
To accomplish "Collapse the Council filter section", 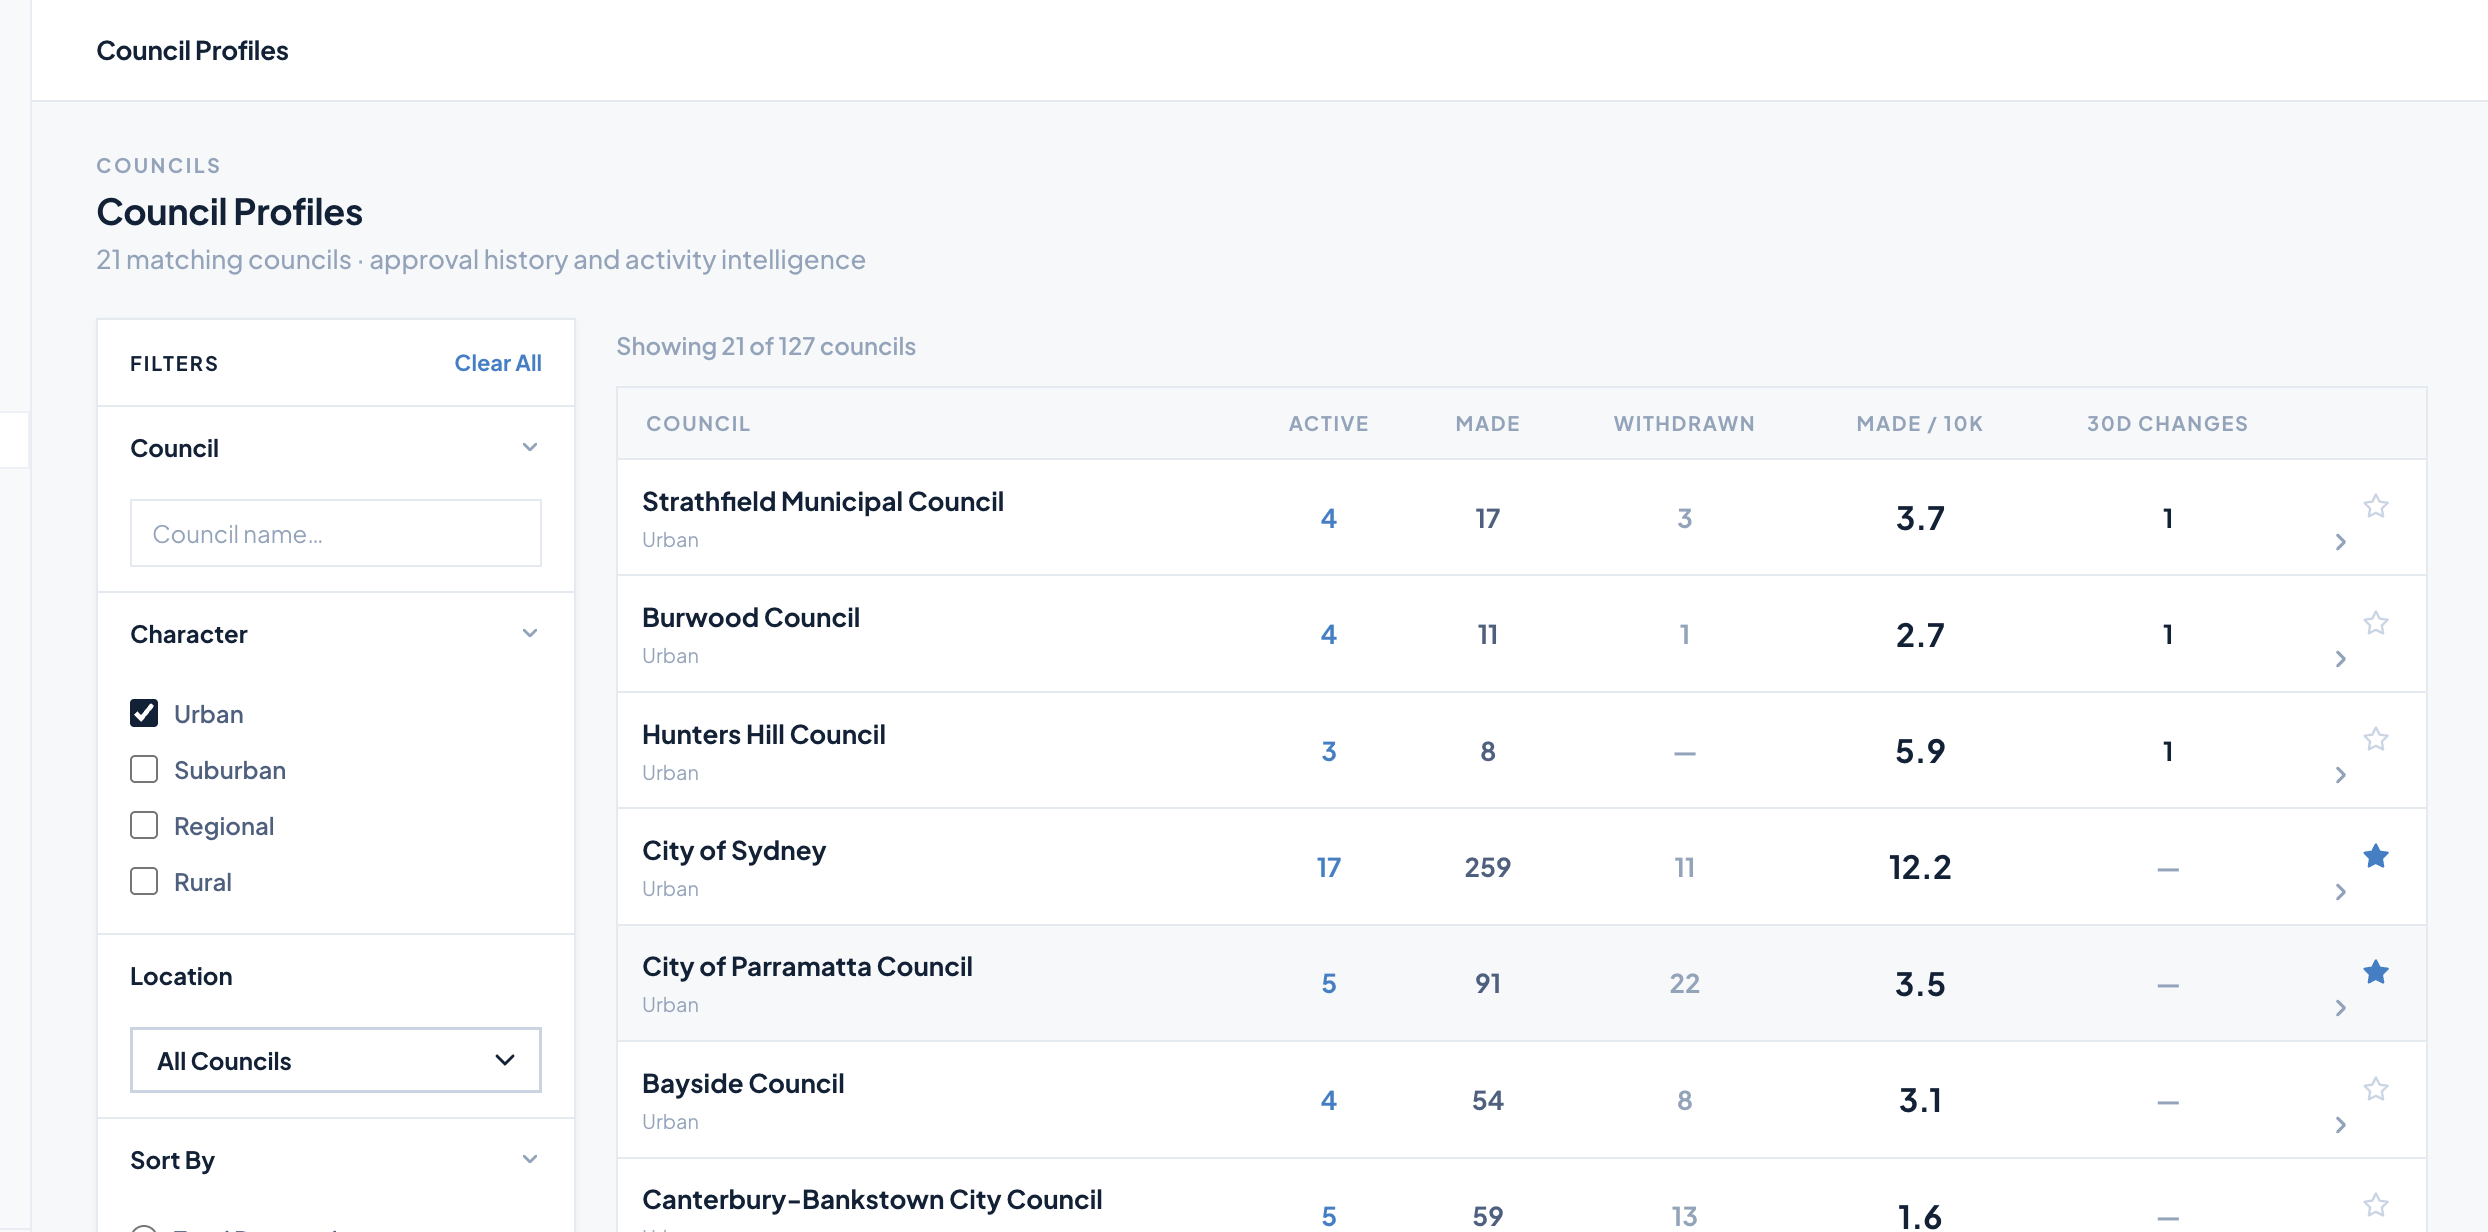I will (x=530, y=447).
